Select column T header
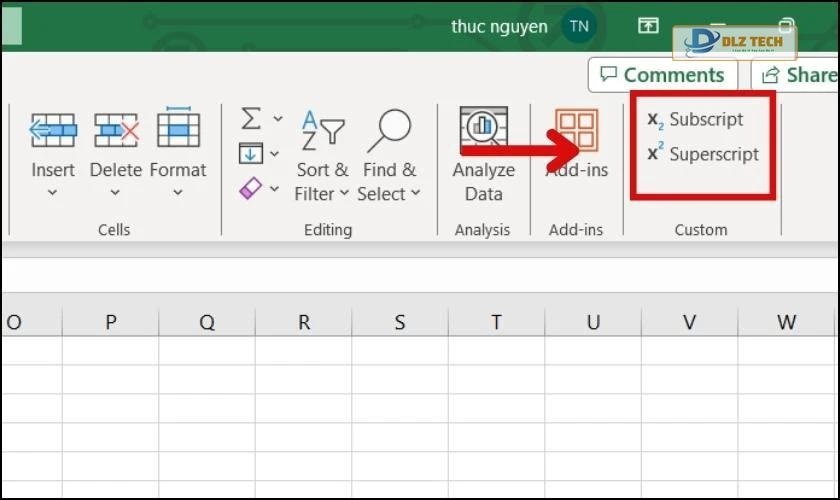The height and width of the screenshot is (500, 840). click(x=496, y=322)
